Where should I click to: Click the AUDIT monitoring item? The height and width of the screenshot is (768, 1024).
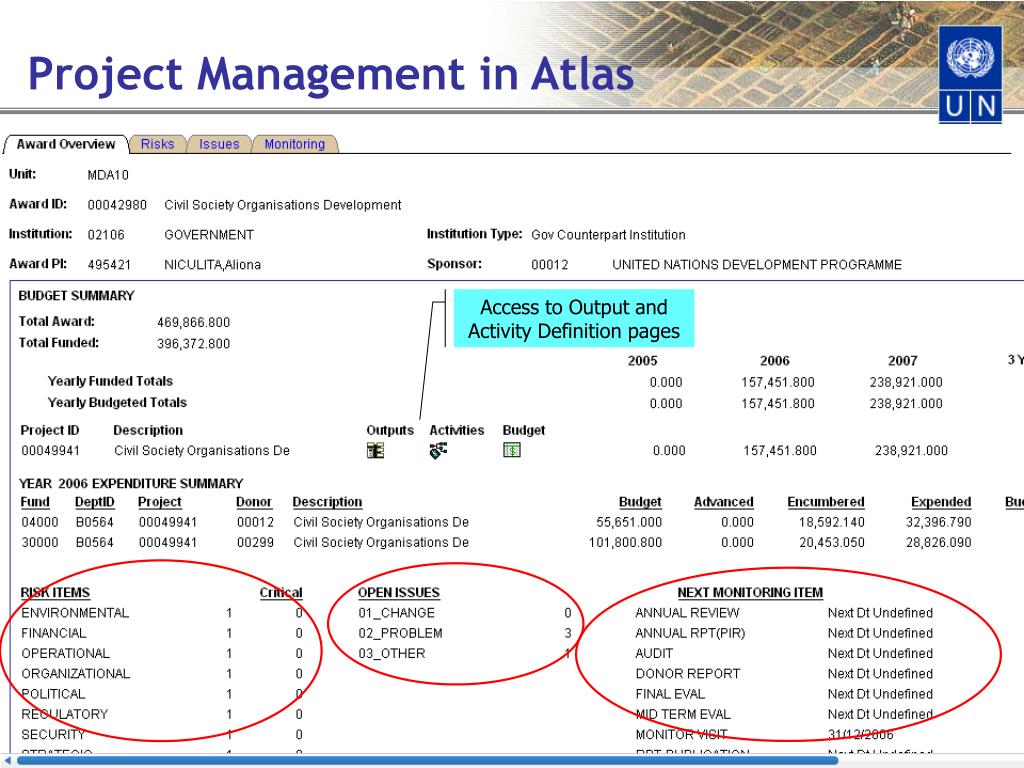click(654, 654)
